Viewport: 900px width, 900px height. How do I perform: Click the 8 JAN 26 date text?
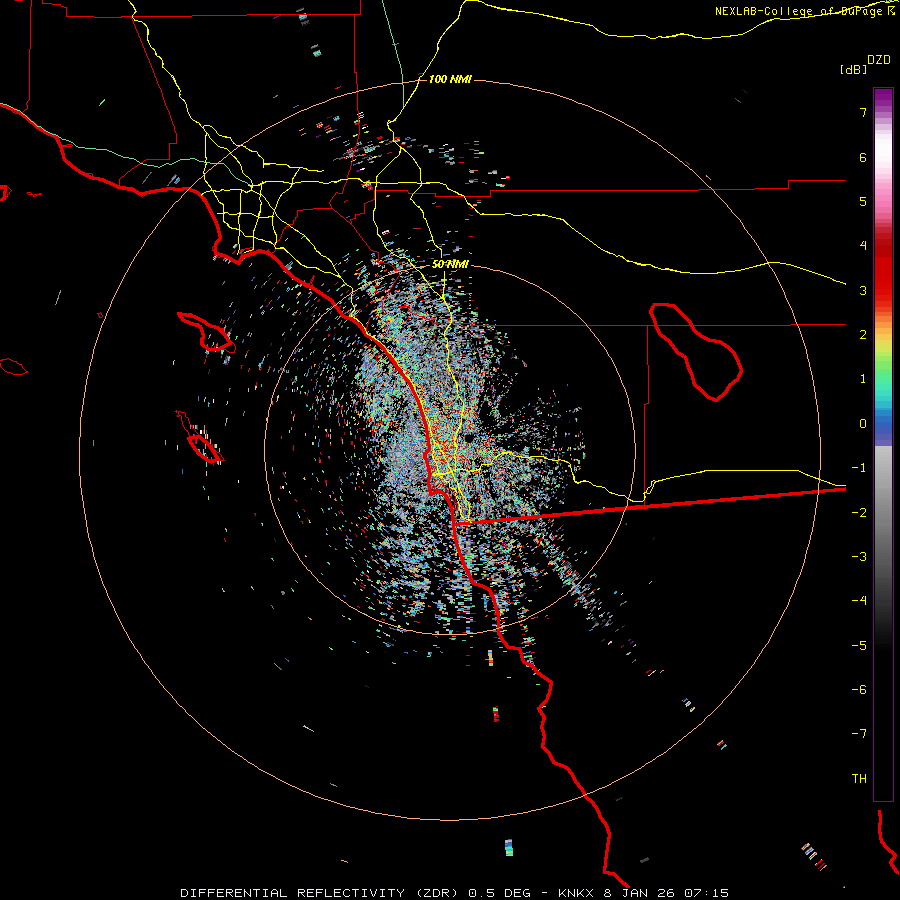[641, 893]
